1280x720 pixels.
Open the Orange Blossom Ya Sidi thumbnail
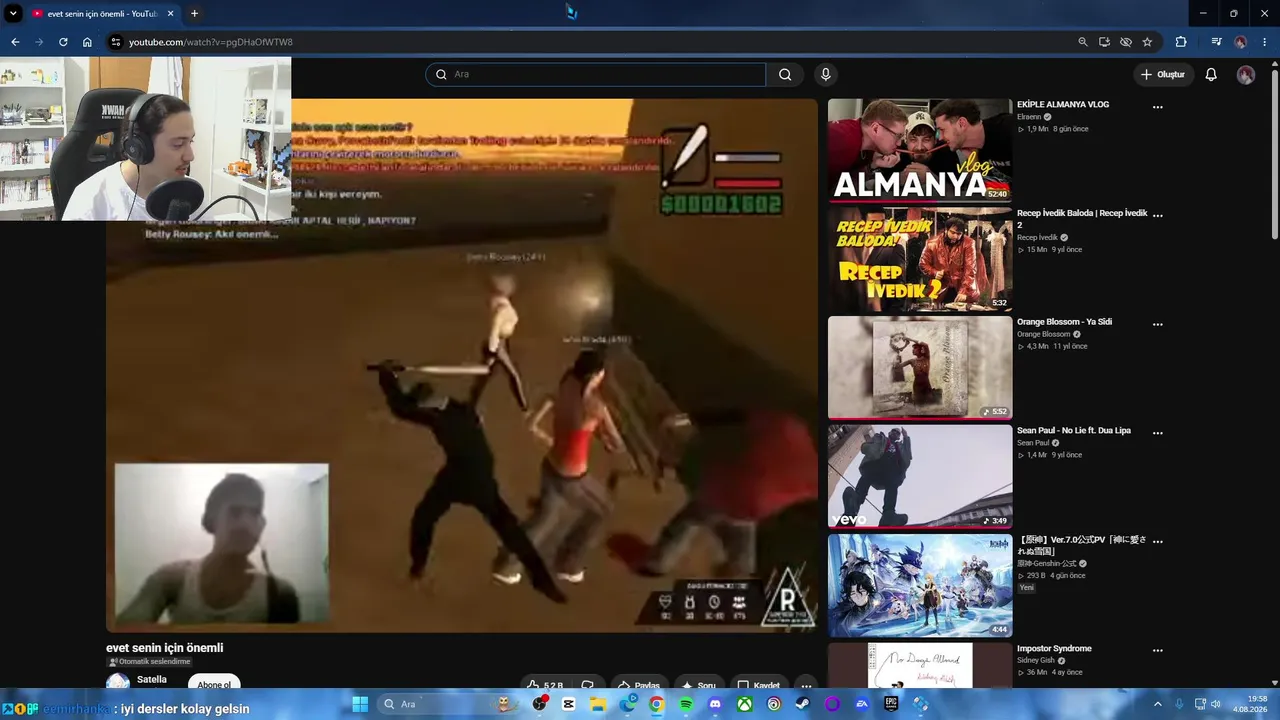tap(920, 367)
